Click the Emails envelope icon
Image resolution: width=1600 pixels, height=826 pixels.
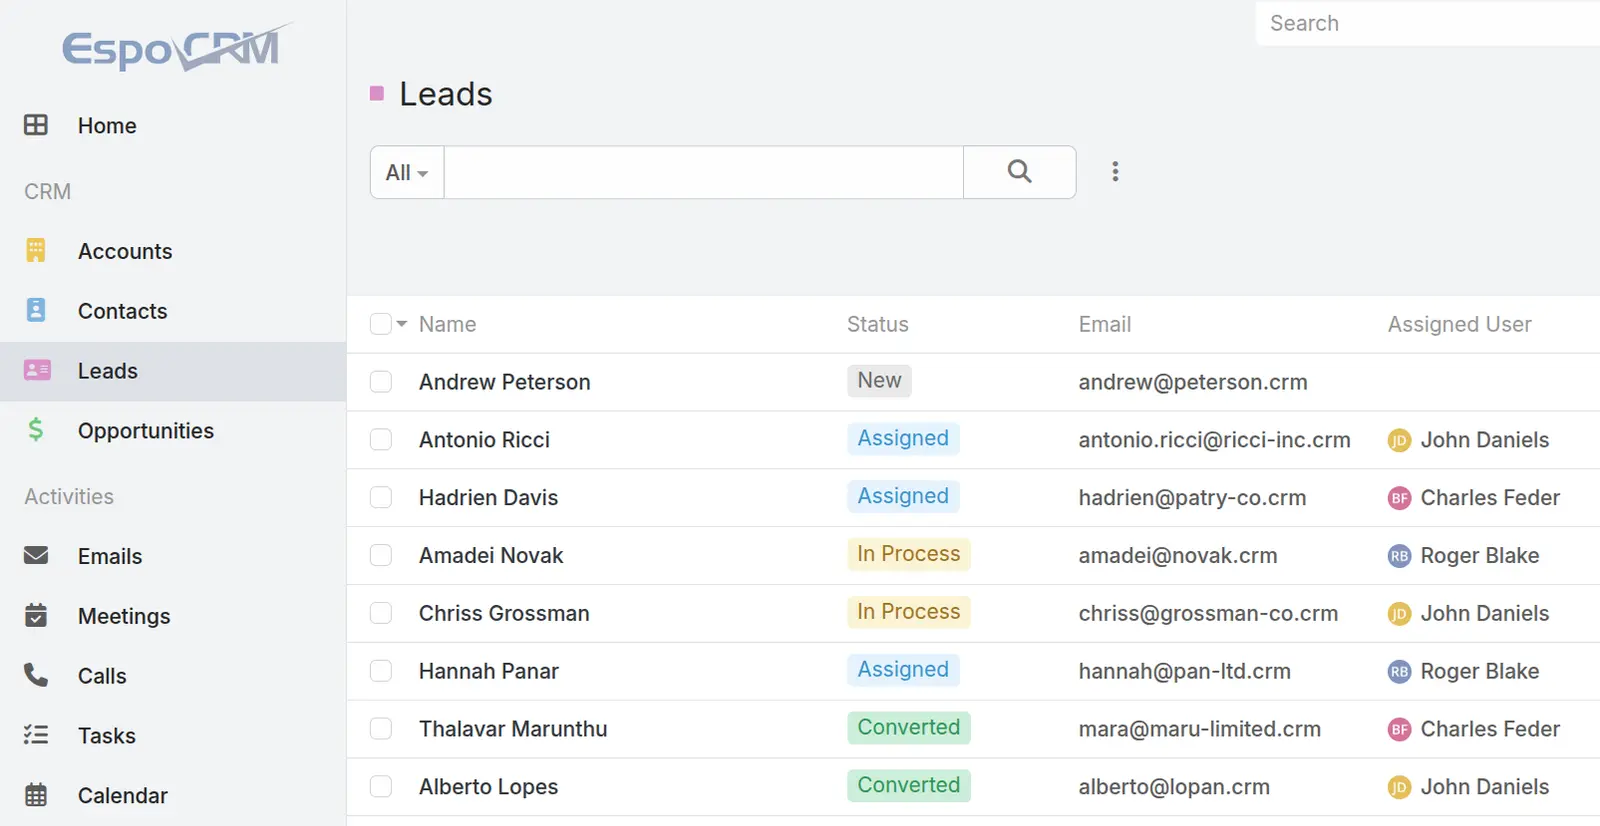(x=36, y=555)
